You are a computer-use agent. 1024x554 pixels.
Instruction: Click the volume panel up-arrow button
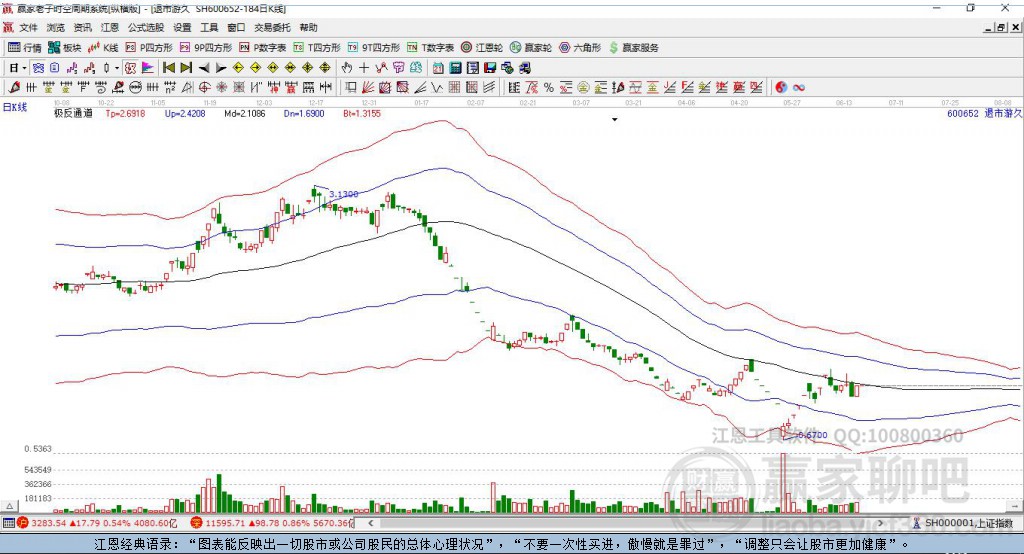(9, 506)
